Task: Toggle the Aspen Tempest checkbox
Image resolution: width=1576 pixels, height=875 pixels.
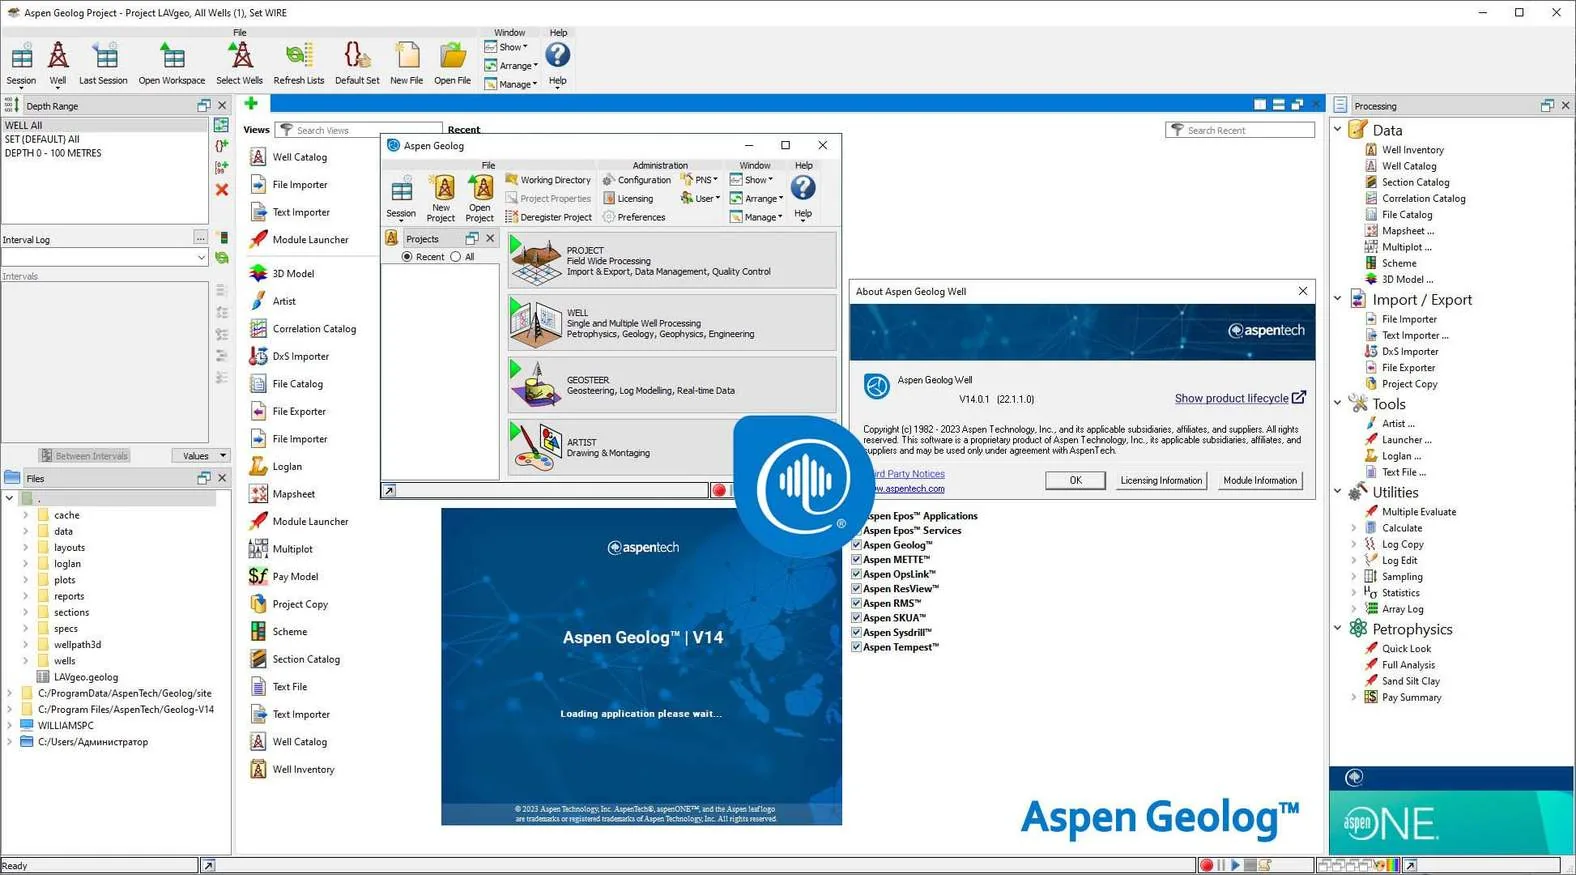Action: (856, 647)
